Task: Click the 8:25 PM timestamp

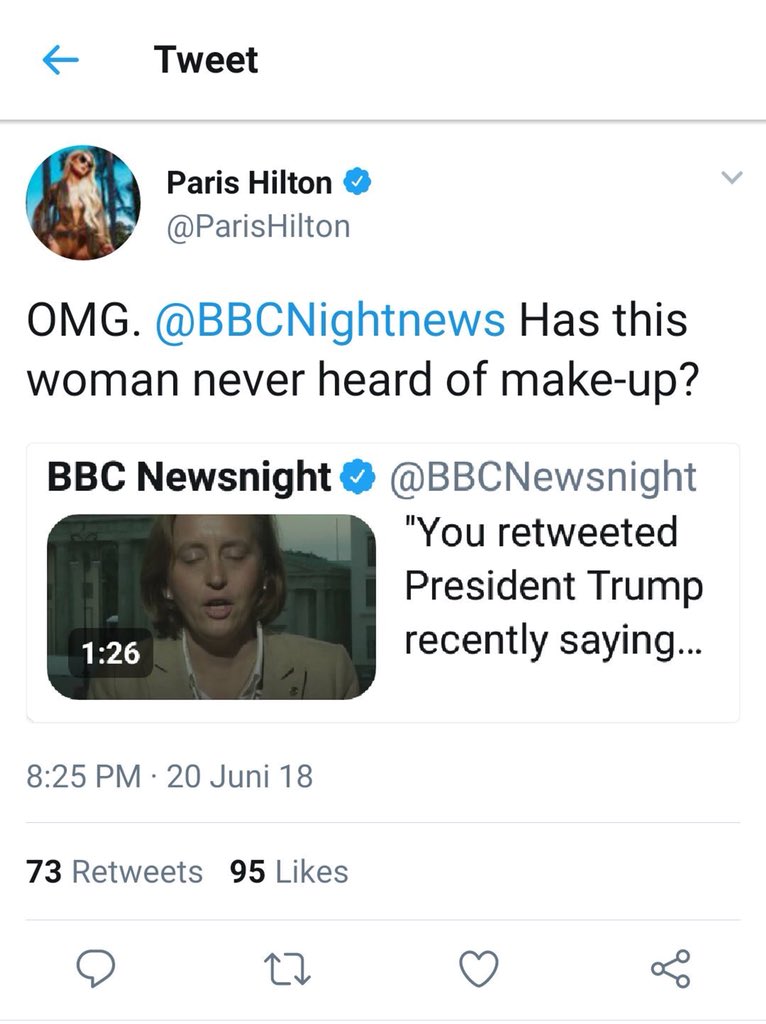Action: pos(83,777)
